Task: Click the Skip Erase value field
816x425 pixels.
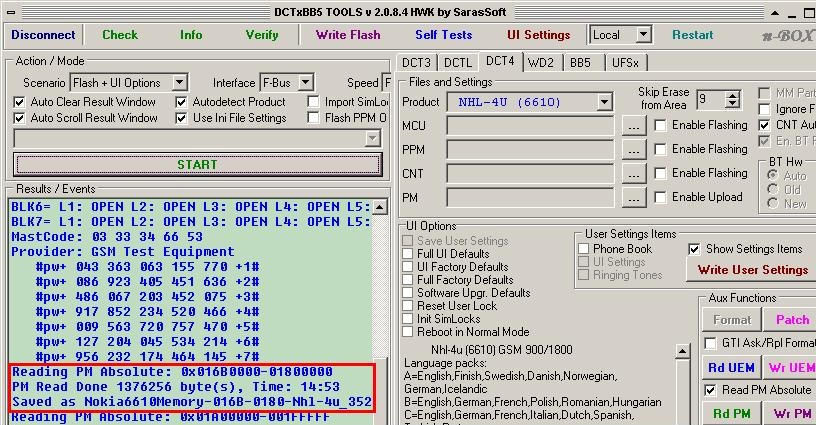Action: [x=711, y=99]
